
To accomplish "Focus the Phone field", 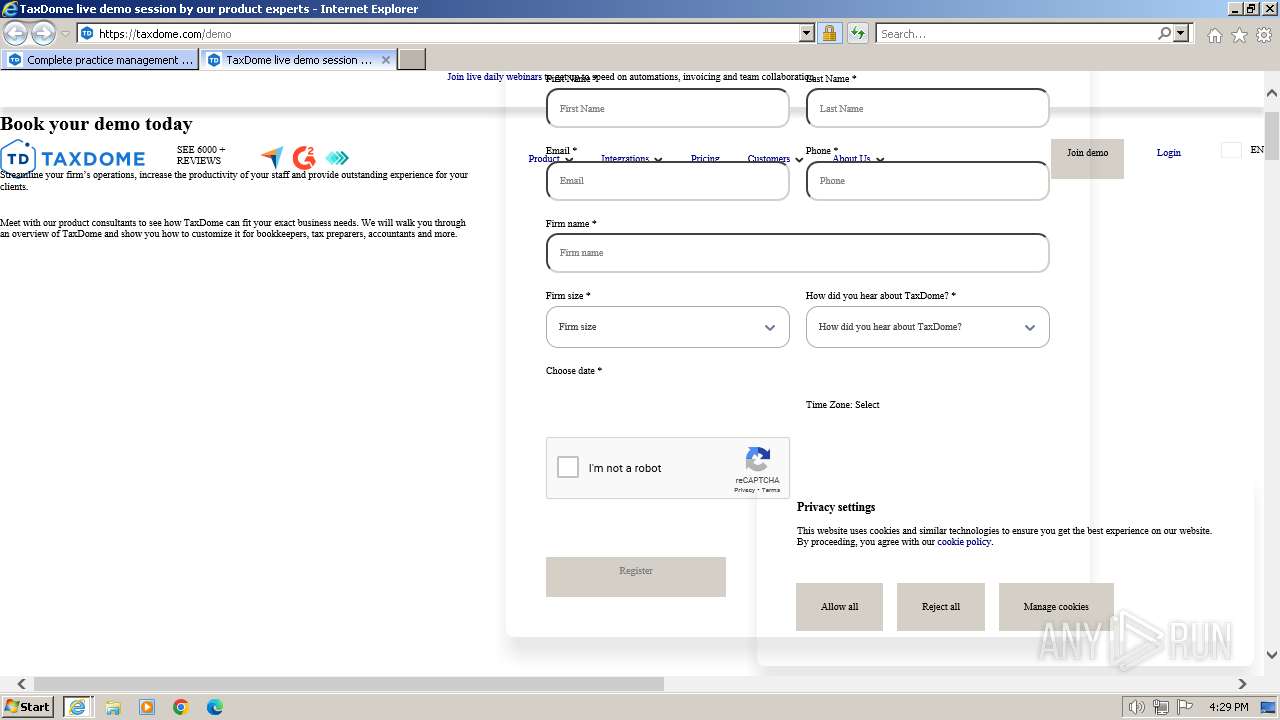I will tap(928, 181).
